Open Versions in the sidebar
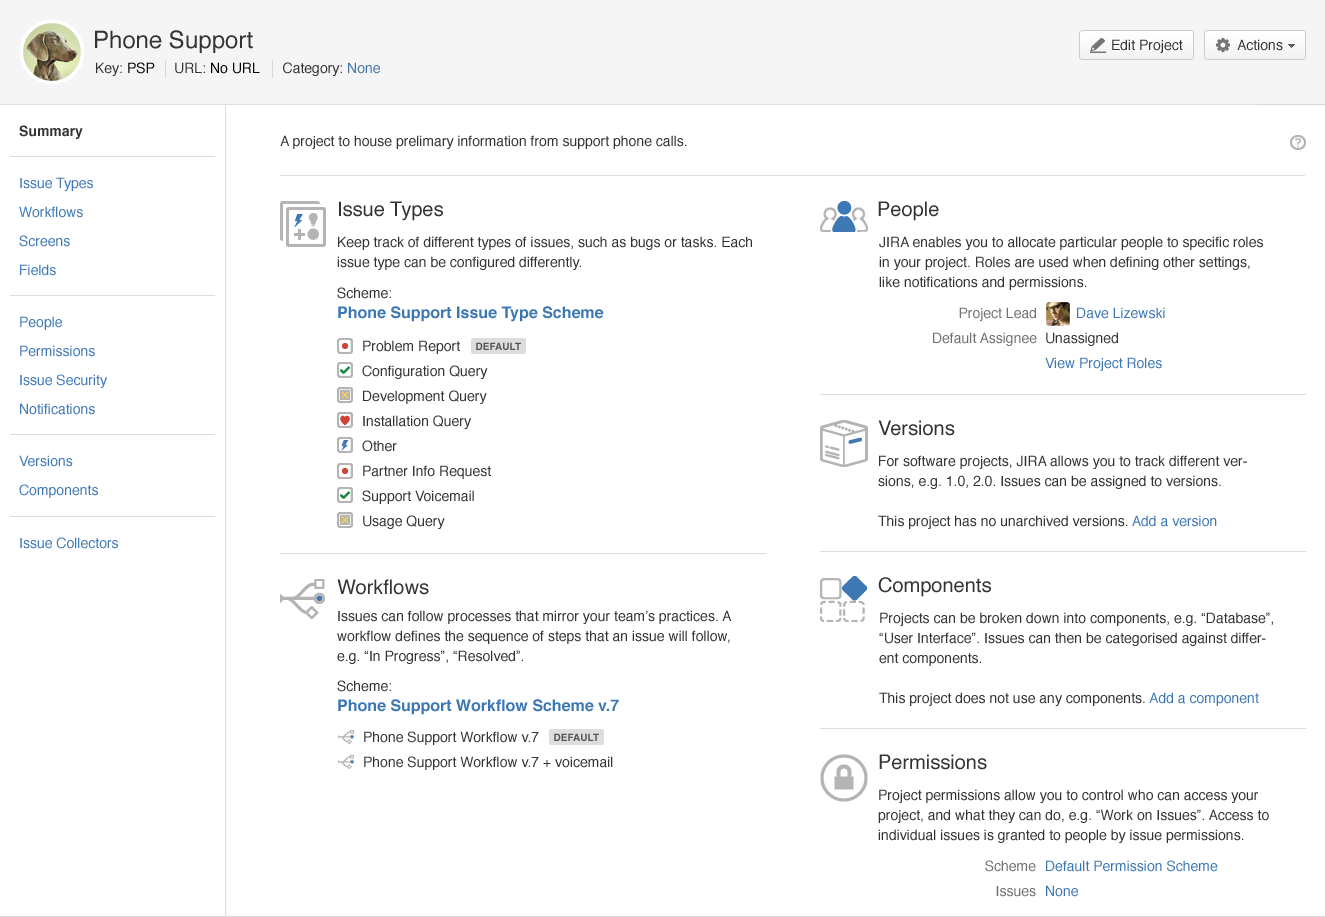 46,461
